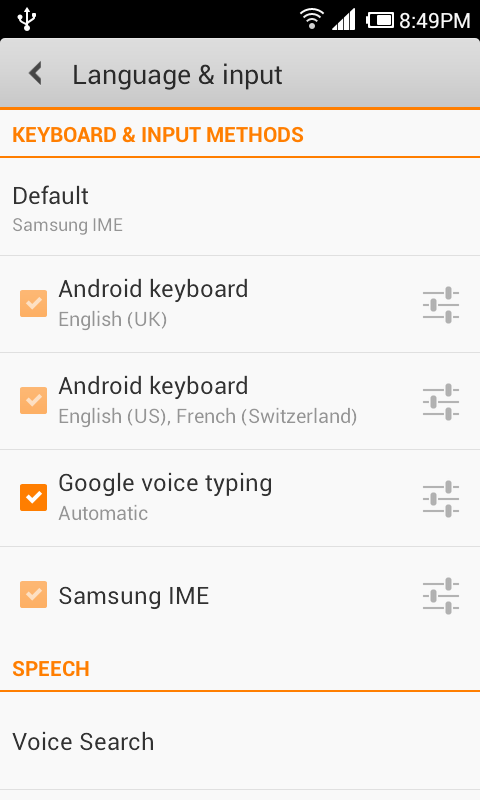Toggle the English (UK) Android keyboard checkbox
The image size is (480, 800).
point(34,304)
